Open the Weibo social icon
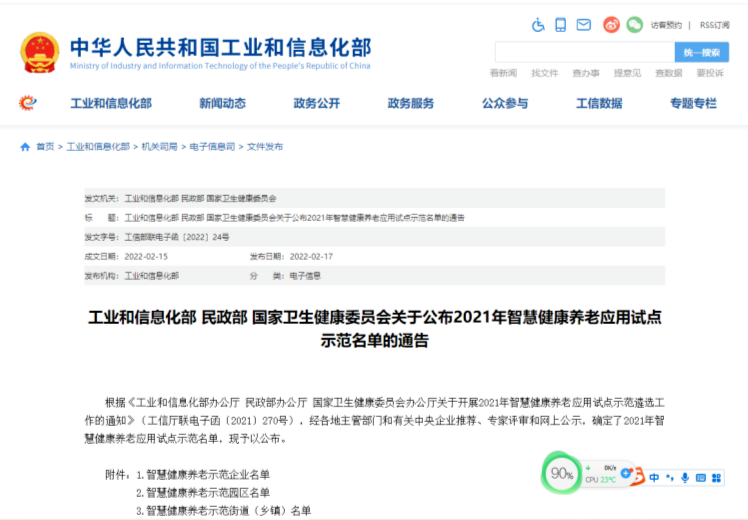The width and height of the screenshot is (748, 520). pos(611,25)
